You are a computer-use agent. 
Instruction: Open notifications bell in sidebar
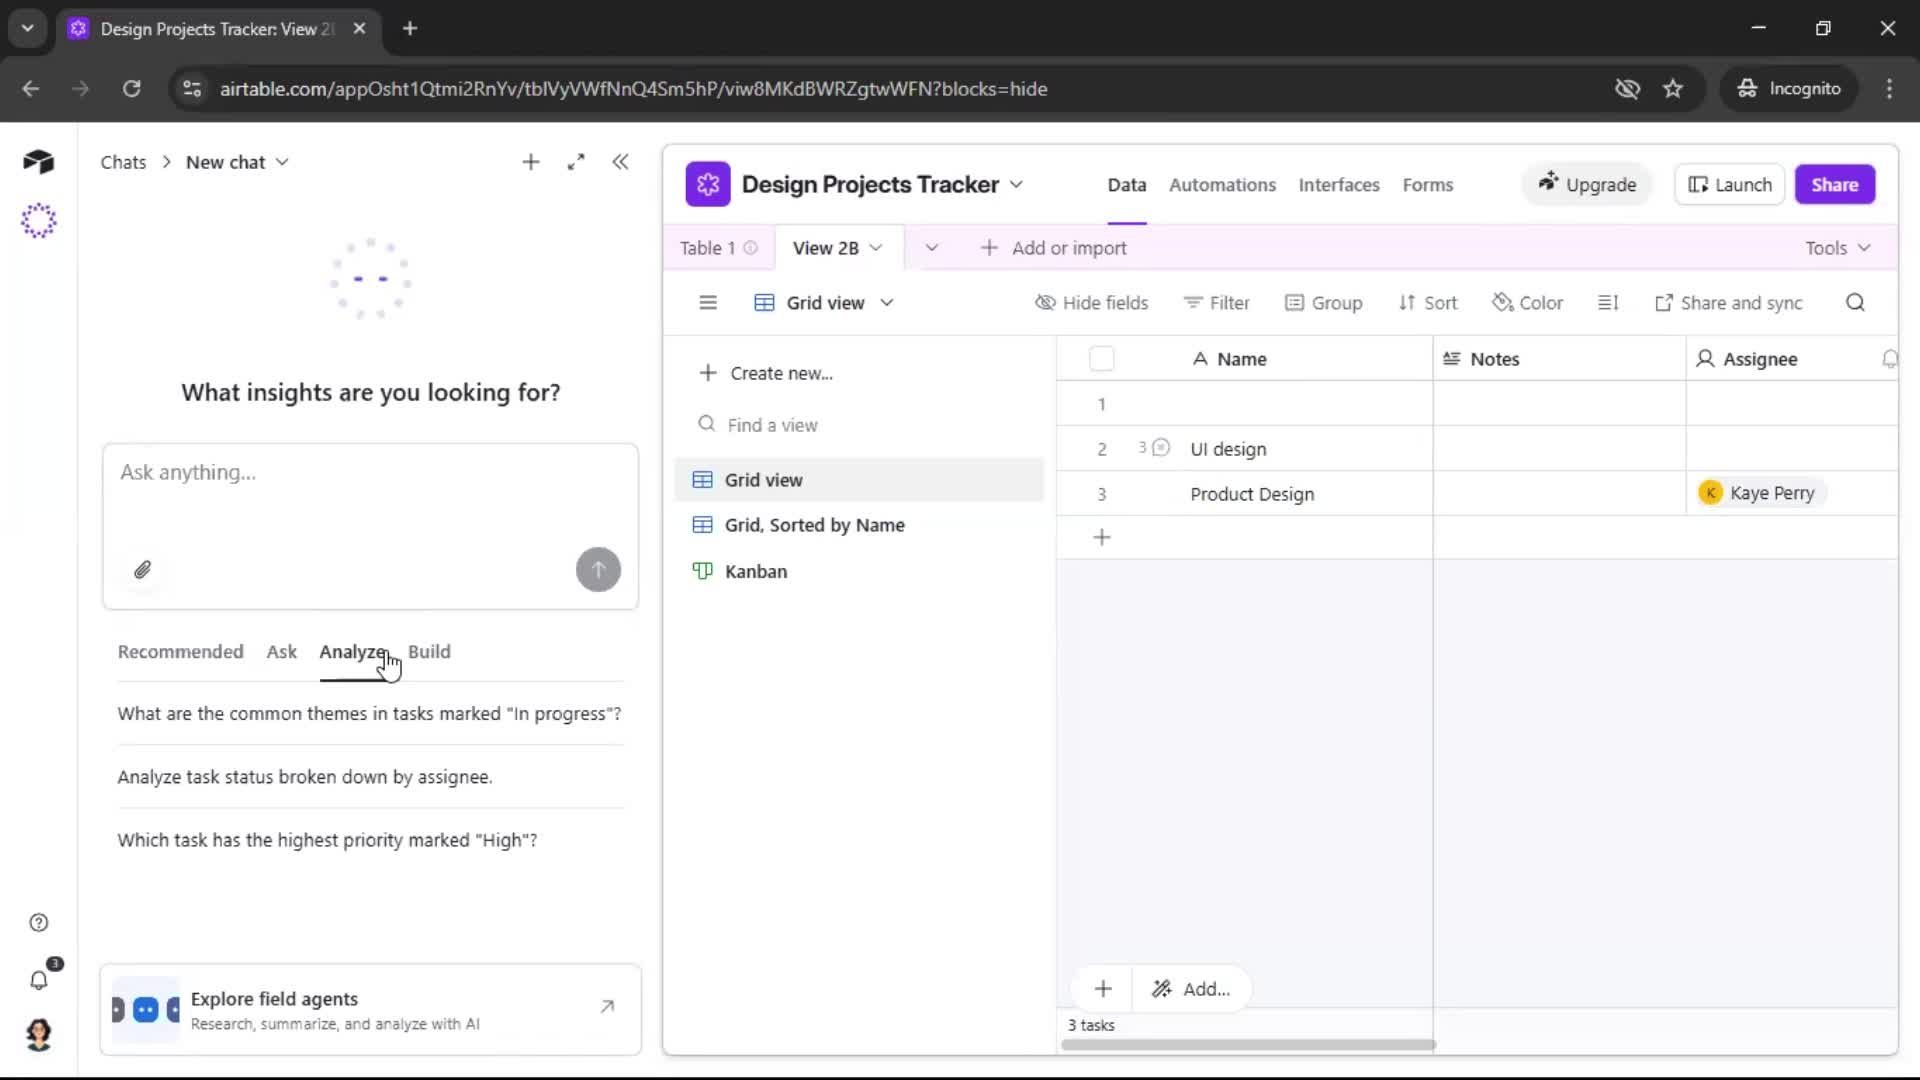(38, 980)
